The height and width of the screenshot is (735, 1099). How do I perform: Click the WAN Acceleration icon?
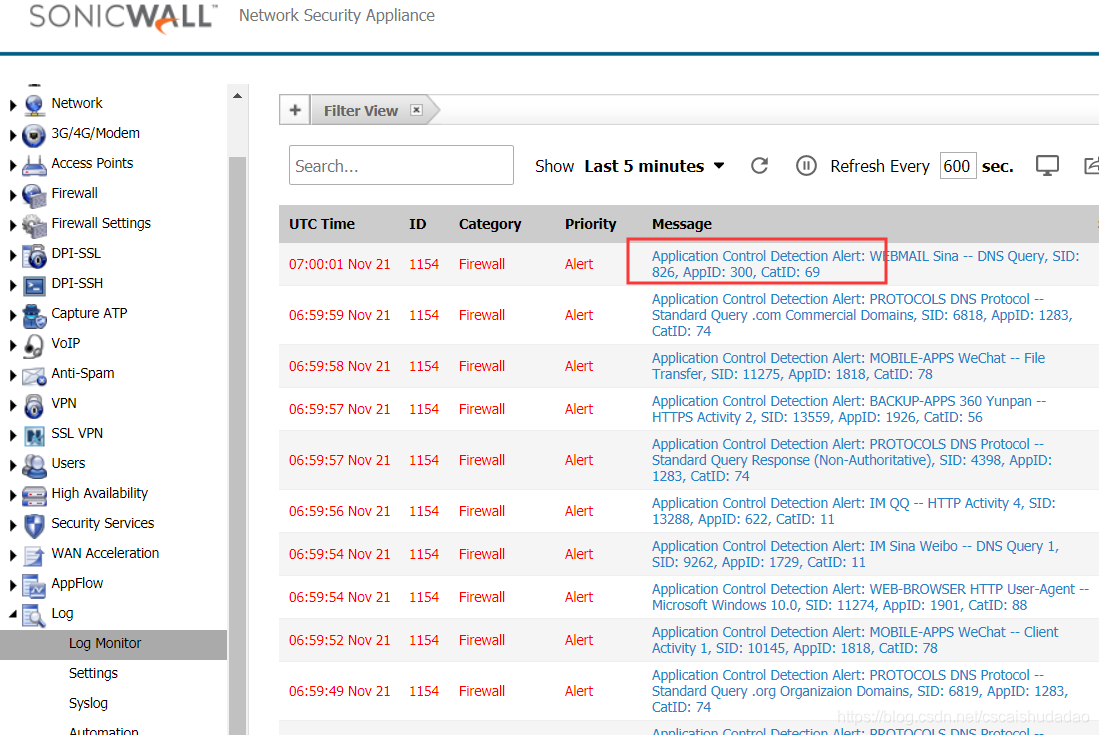(x=34, y=555)
